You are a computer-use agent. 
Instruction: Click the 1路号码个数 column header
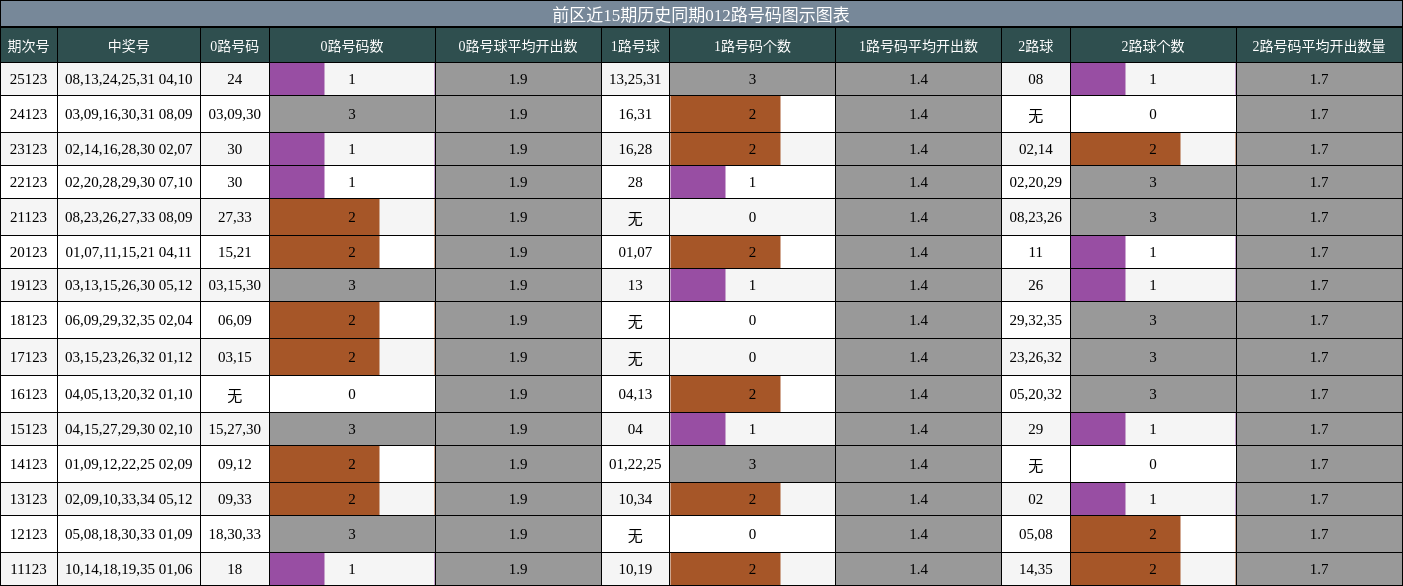coord(752,46)
